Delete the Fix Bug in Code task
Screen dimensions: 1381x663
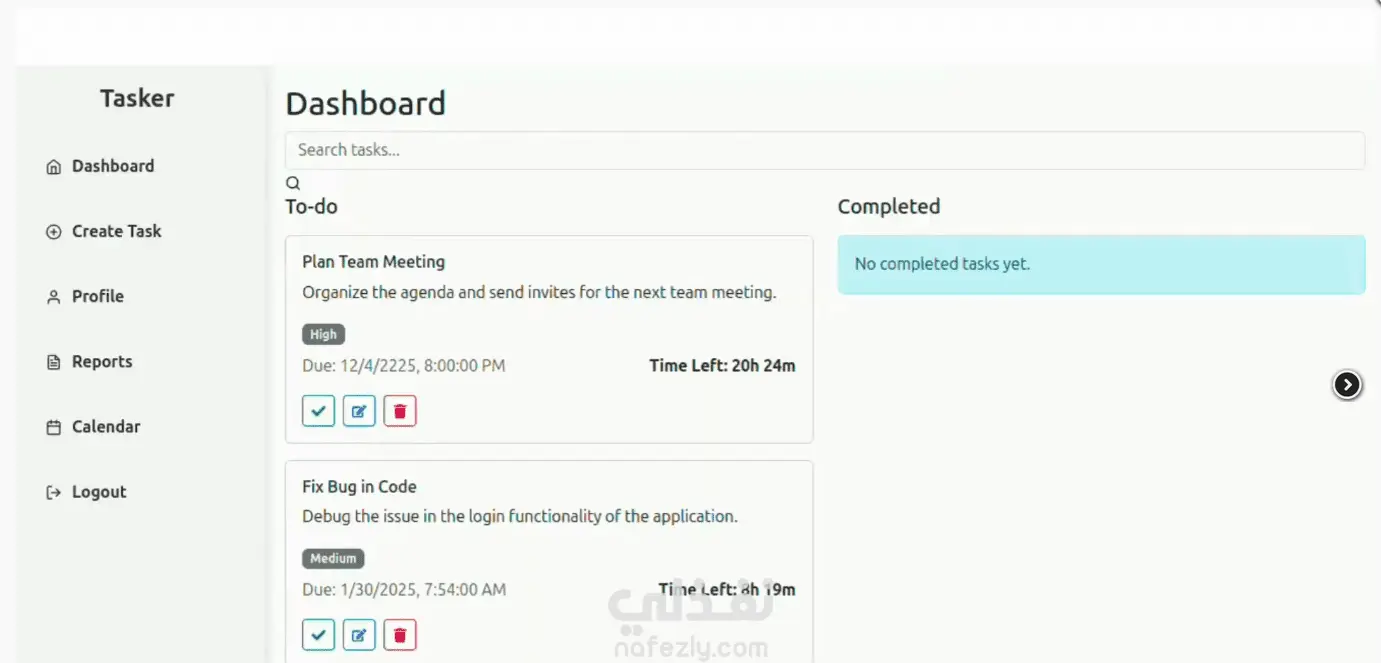pyautogui.click(x=400, y=635)
